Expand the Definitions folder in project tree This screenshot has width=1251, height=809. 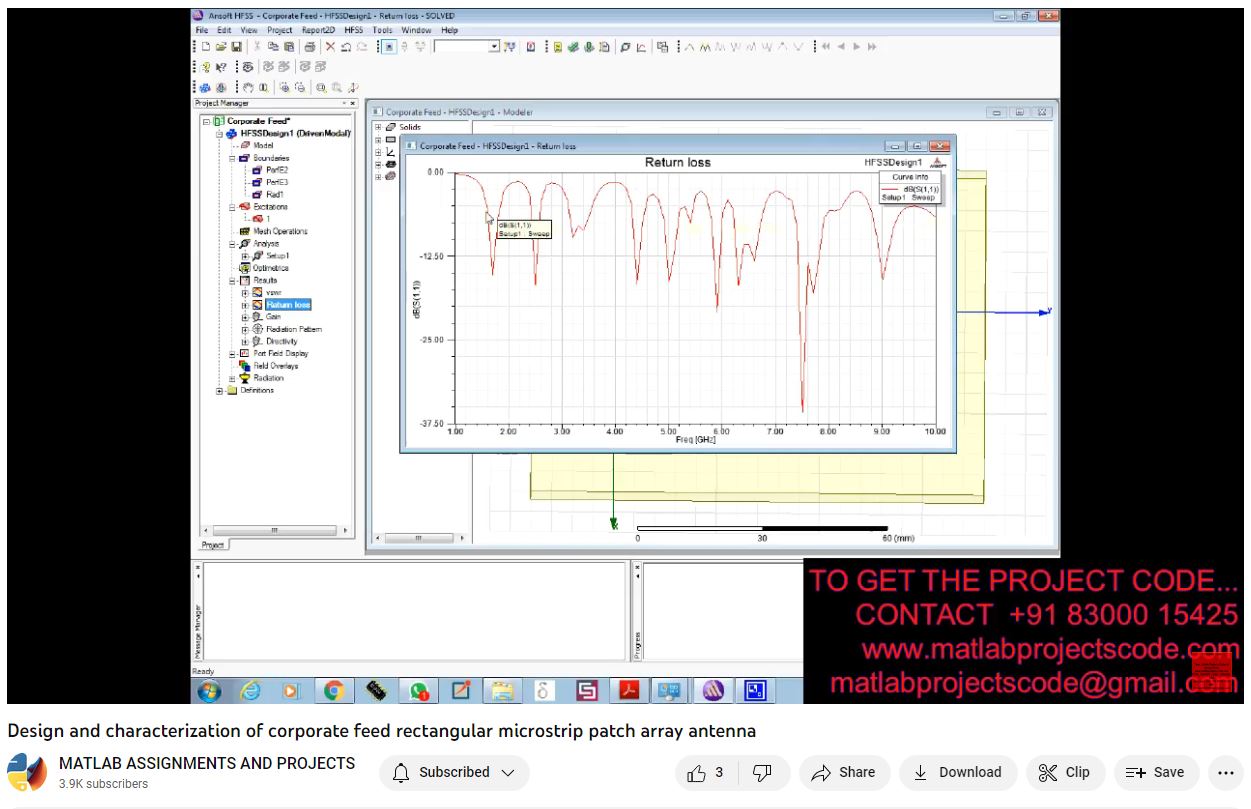220,391
